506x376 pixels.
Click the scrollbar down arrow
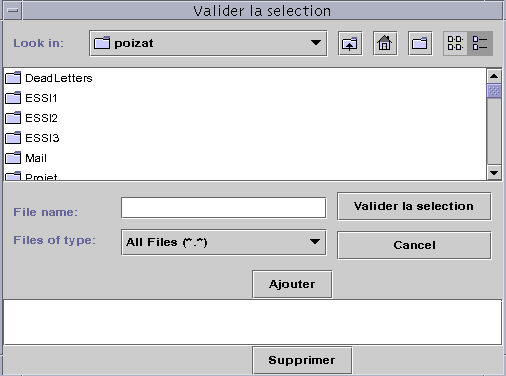click(494, 173)
